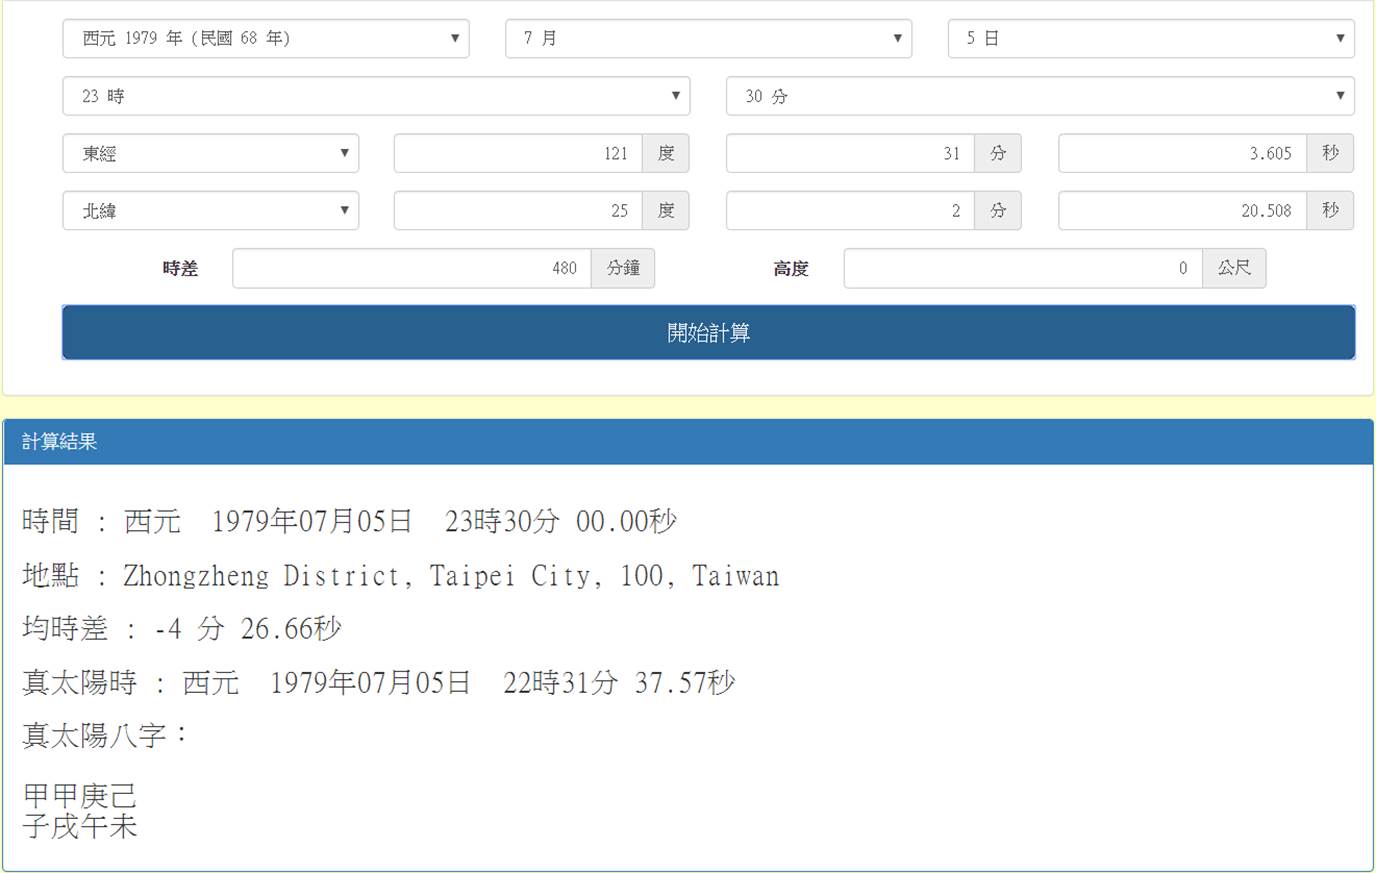Select the hour dropdown showing 23 時
This screenshot has width=1376, height=873.
pos(375,96)
